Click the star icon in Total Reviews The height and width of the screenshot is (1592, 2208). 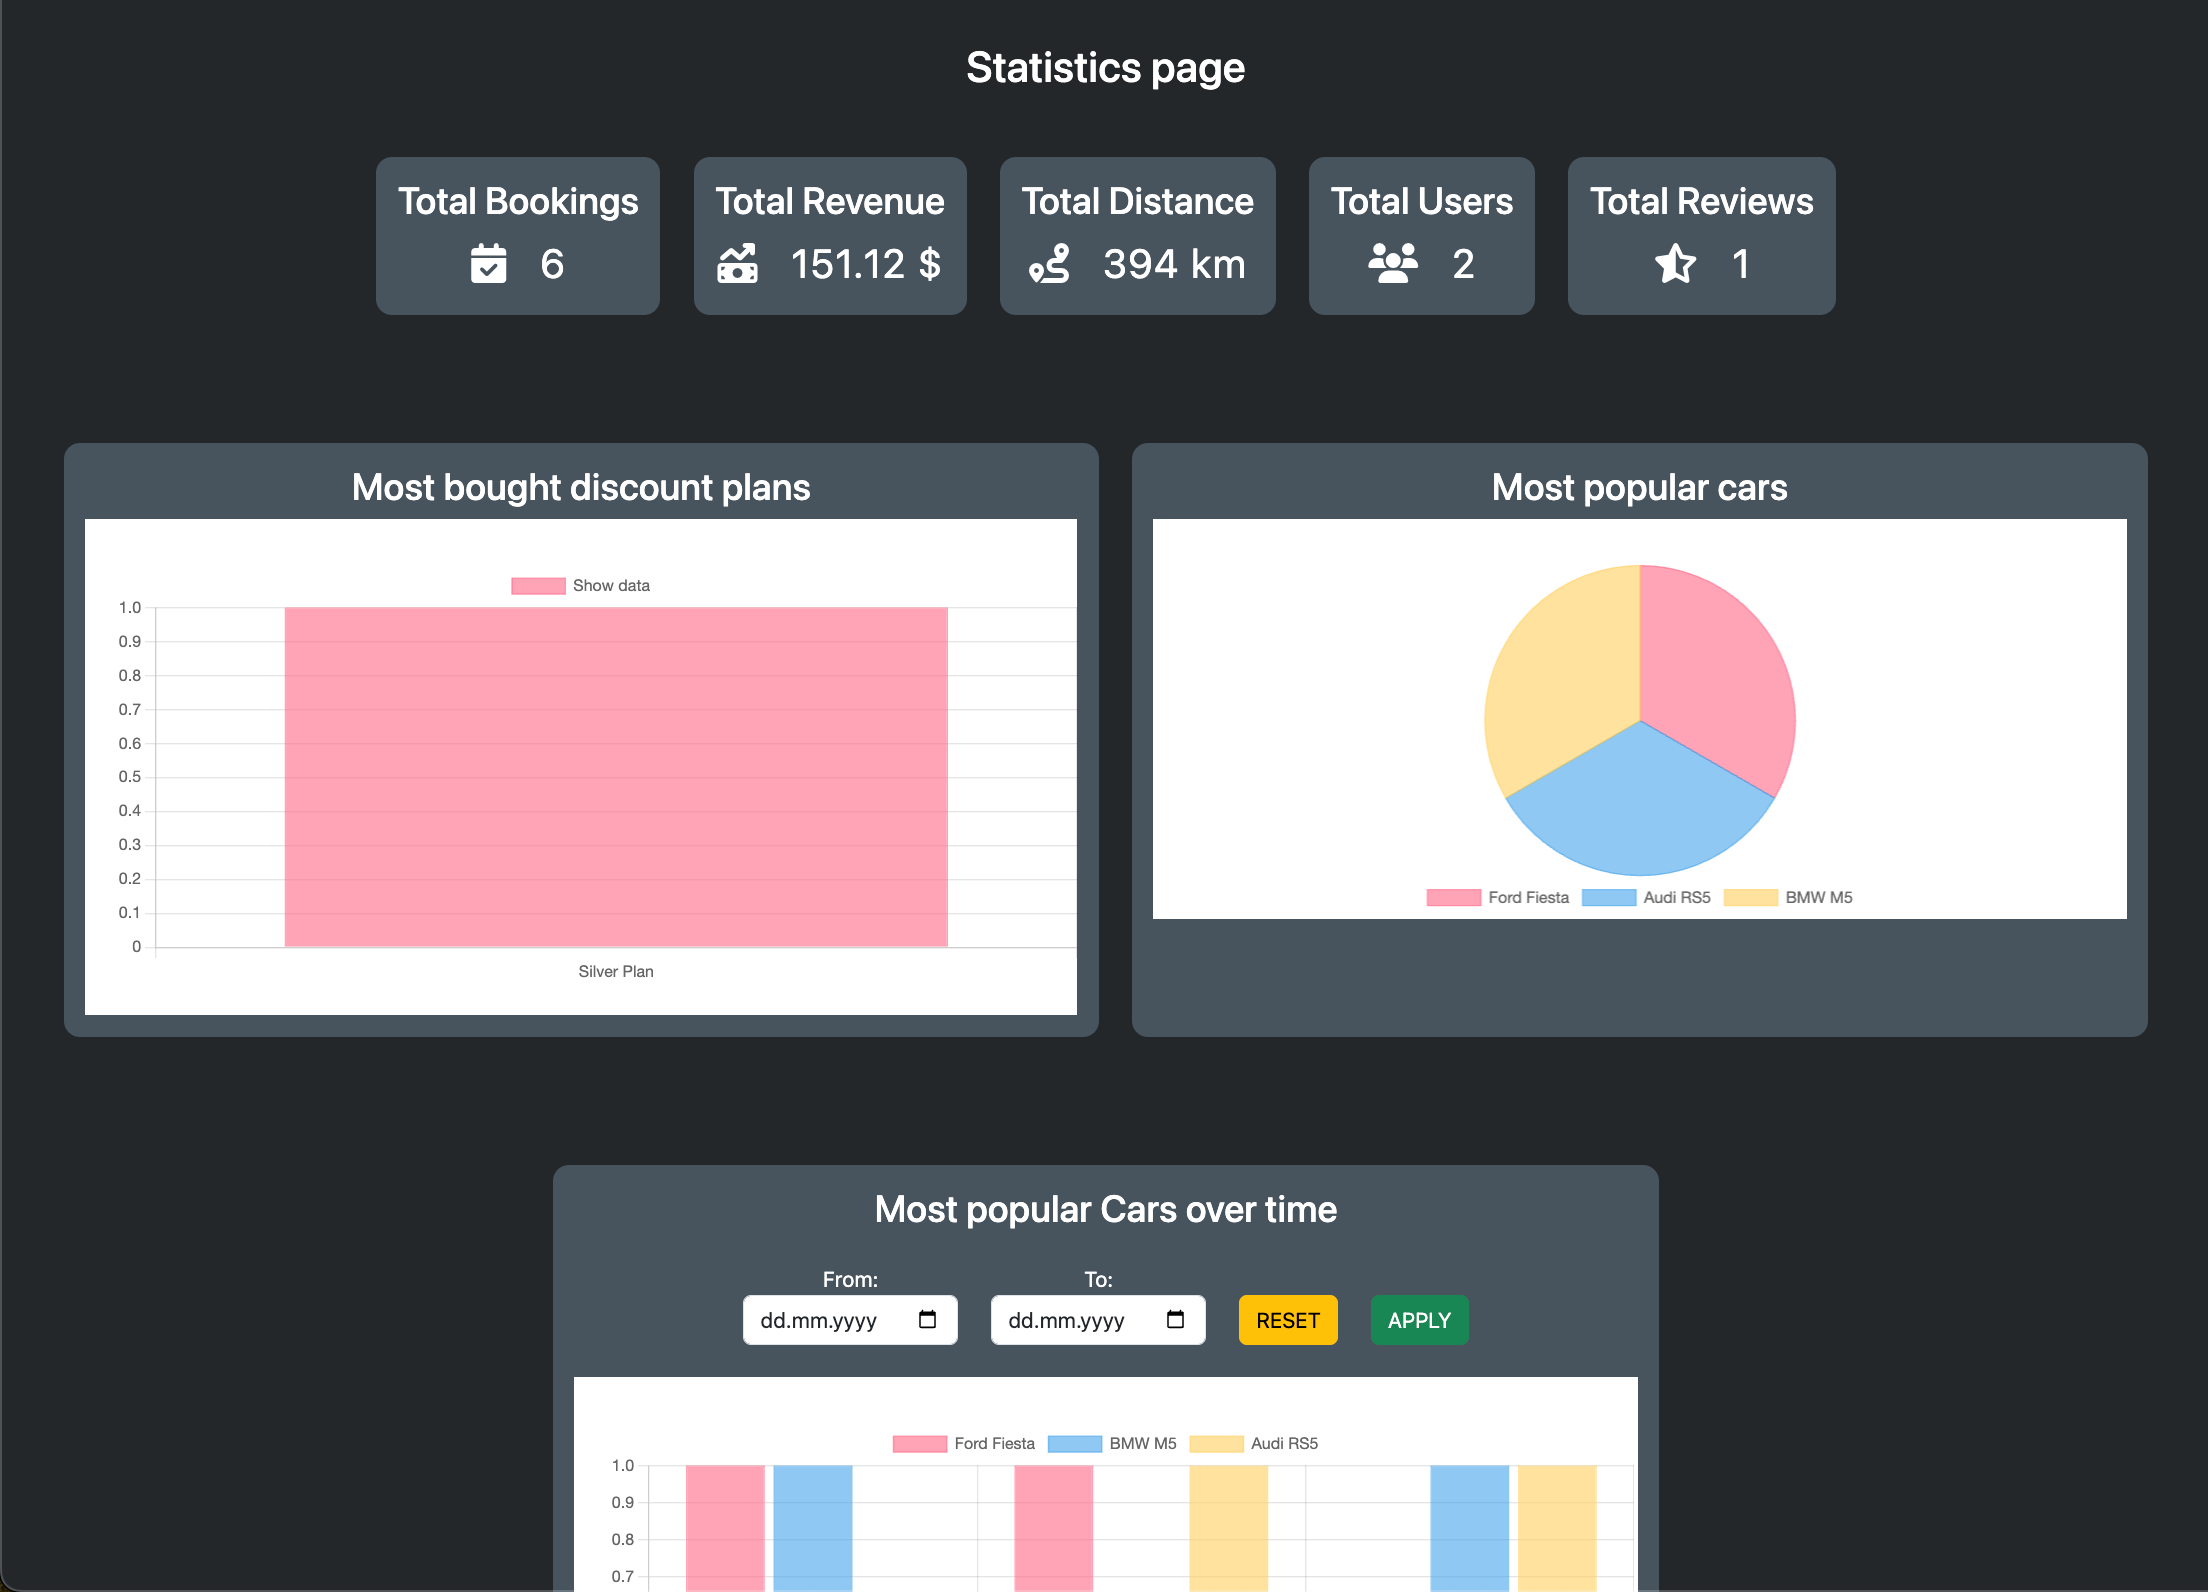[x=1675, y=264]
